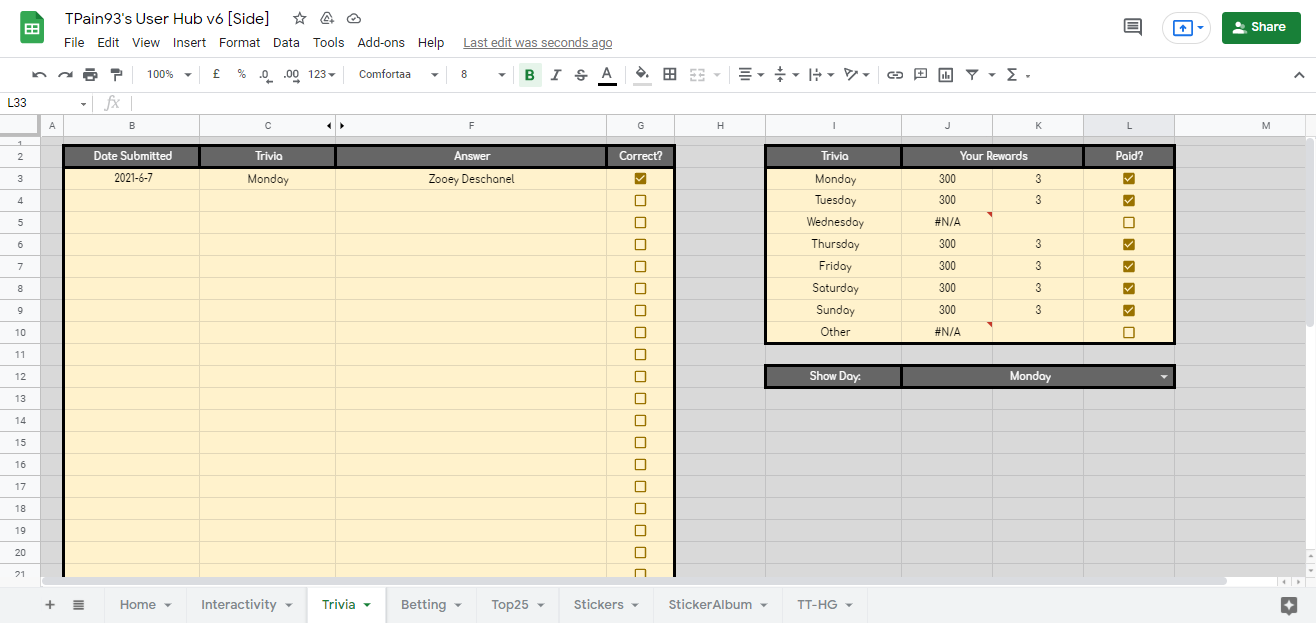The image size is (1316, 624).
Task: Open the Format menu
Action: point(239,43)
